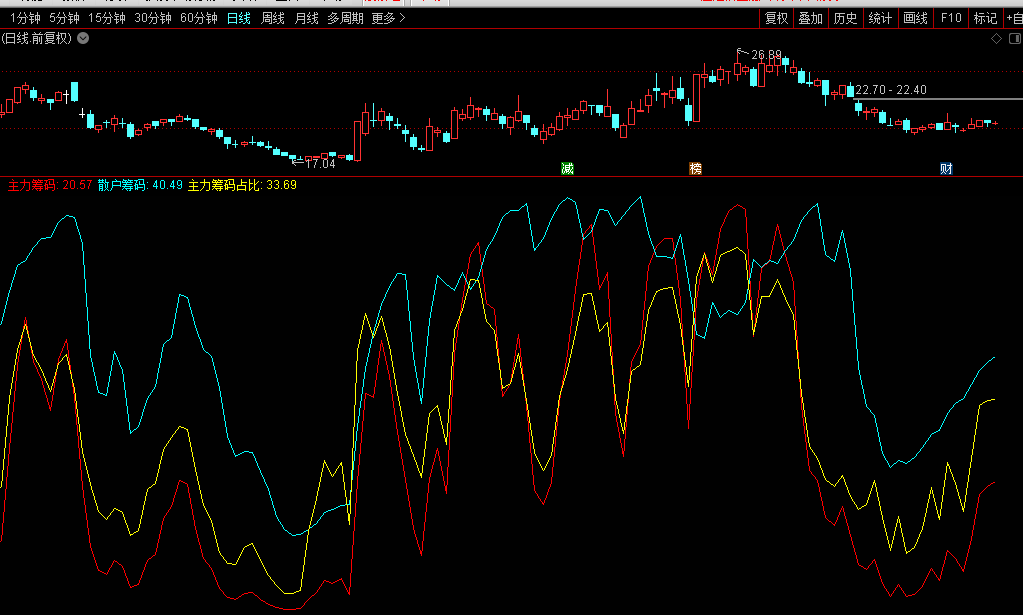Click the diamond icon at chart top-right
The height and width of the screenshot is (615, 1023).
pos(996,39)
